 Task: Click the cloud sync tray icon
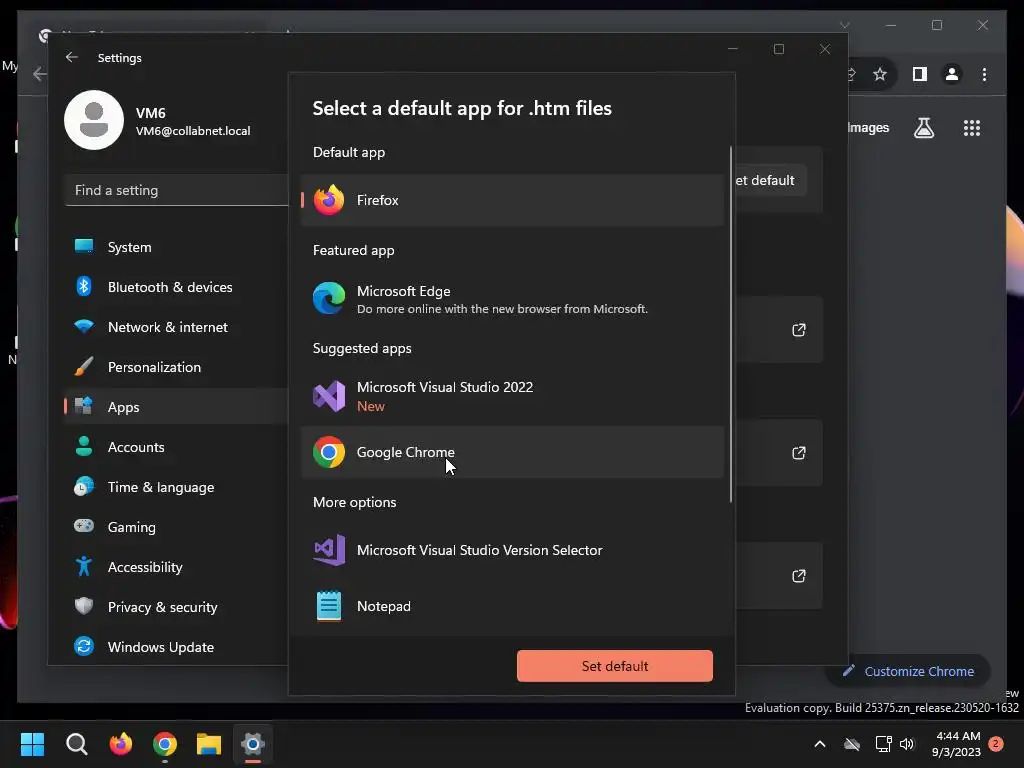pyautogui.click(x=852, y=744)
